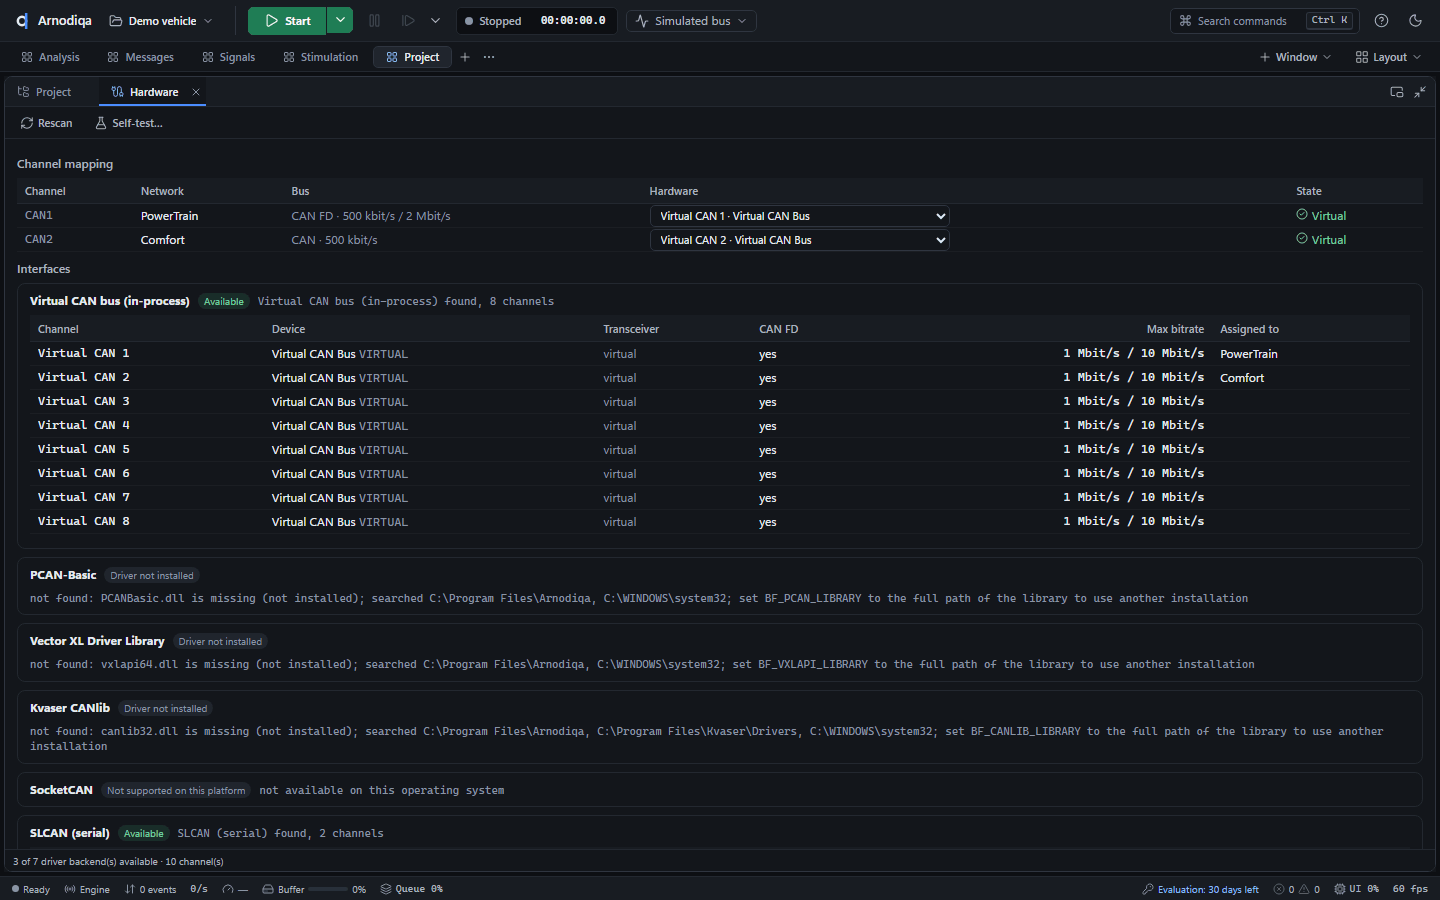This screenshot has width=1440, height=900.
Task: Click Virtual state of CAN1 row
Action: pyautogui.click(x=1321, y=216)
